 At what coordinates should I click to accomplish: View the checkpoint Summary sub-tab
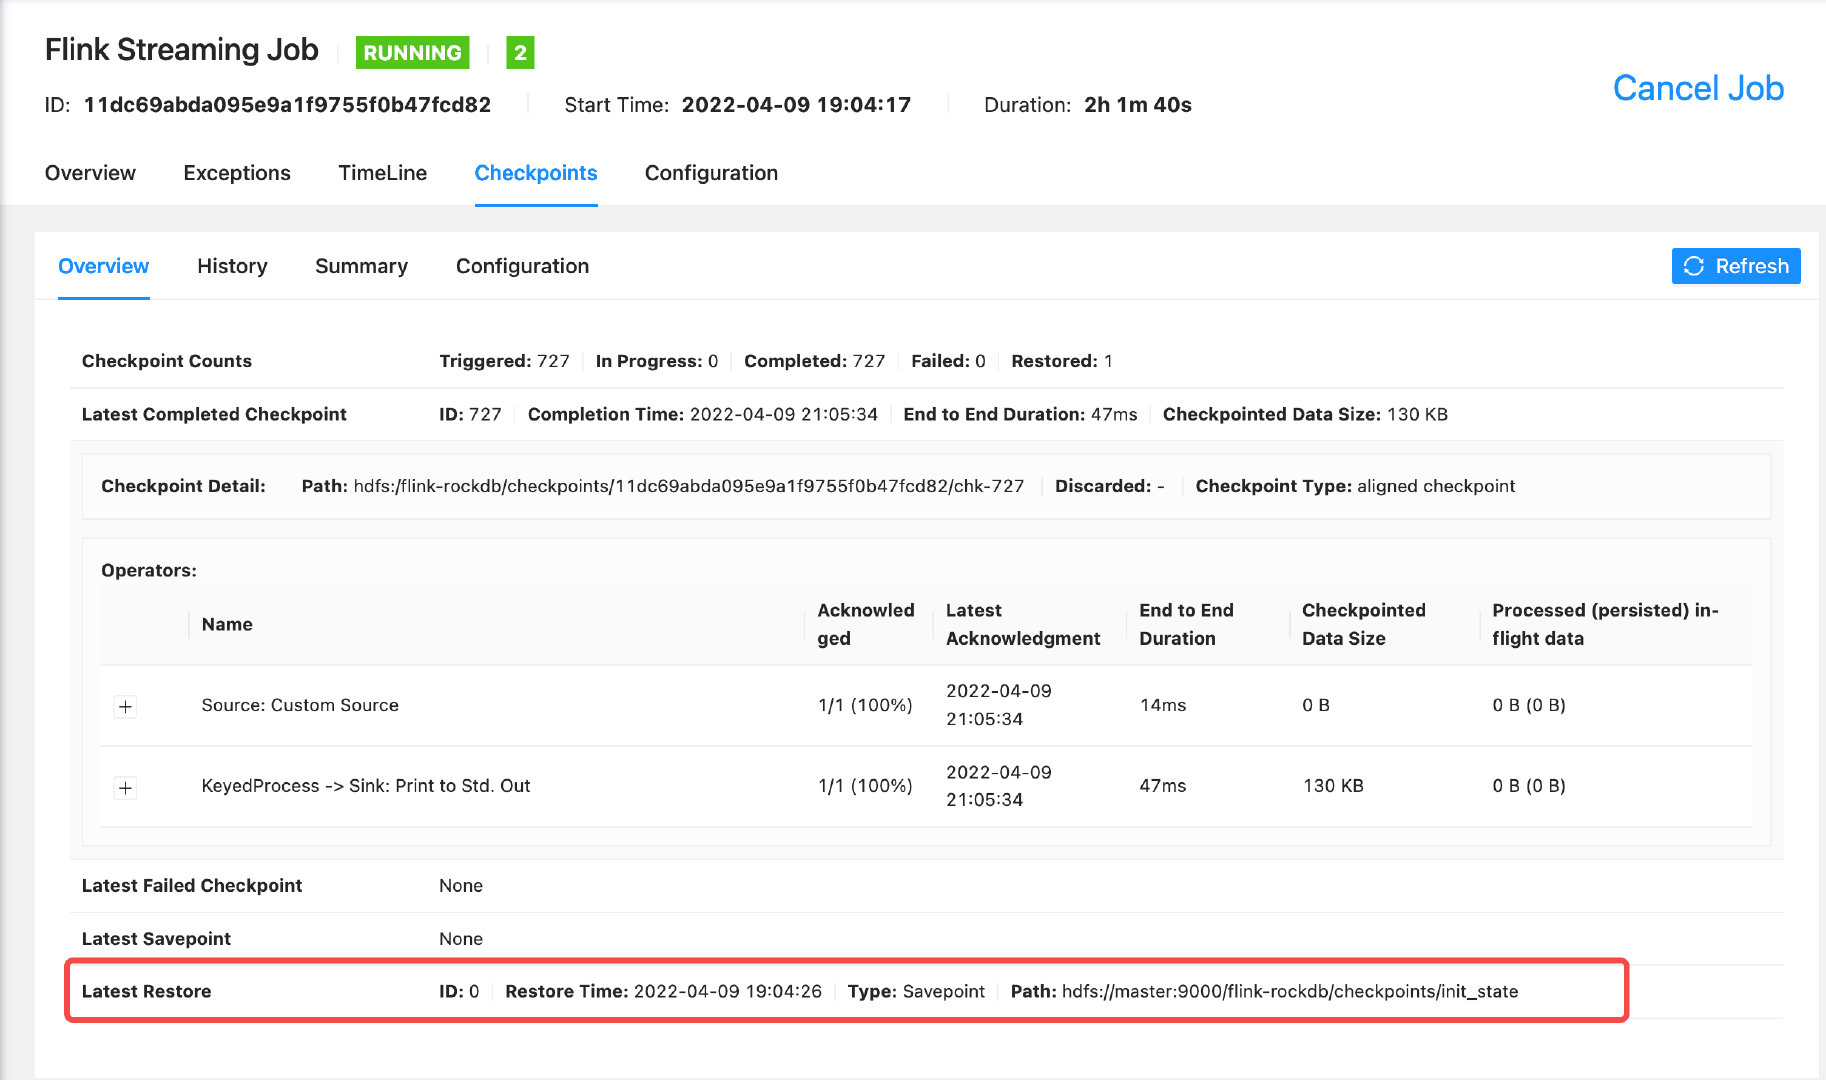coord(361,266)
